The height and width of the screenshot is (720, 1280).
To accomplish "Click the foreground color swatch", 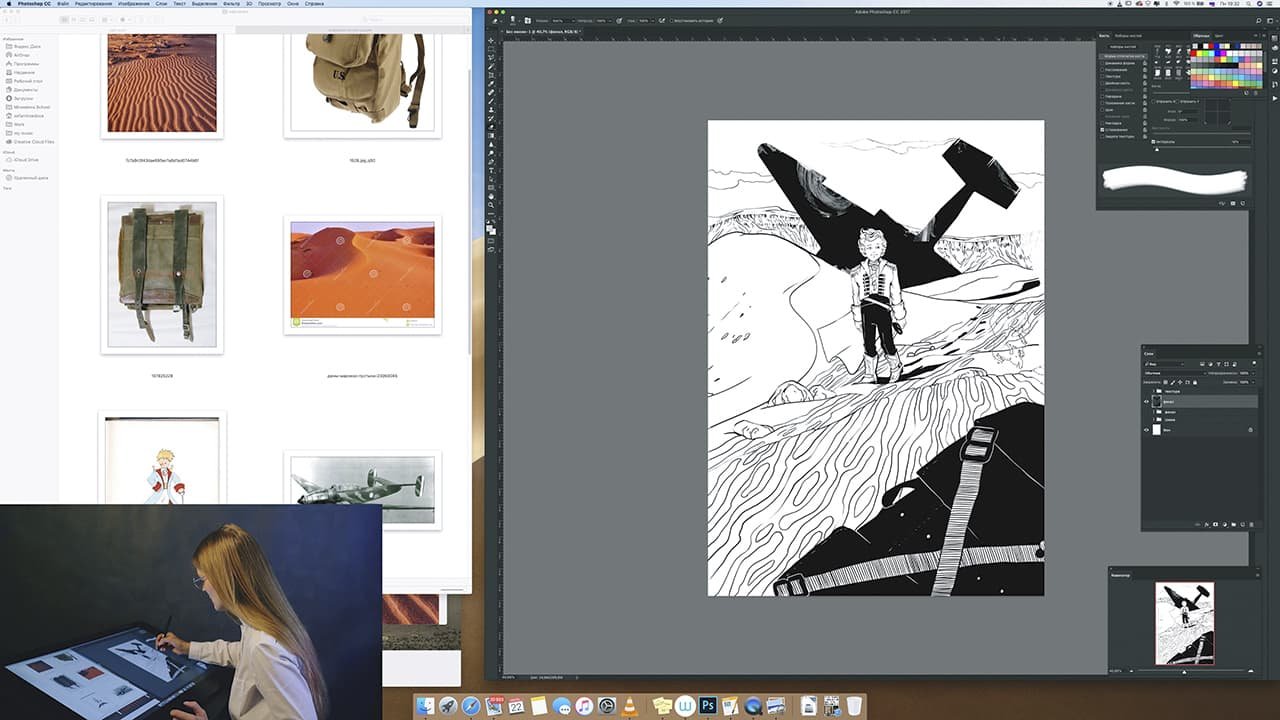I will (489, 228).
